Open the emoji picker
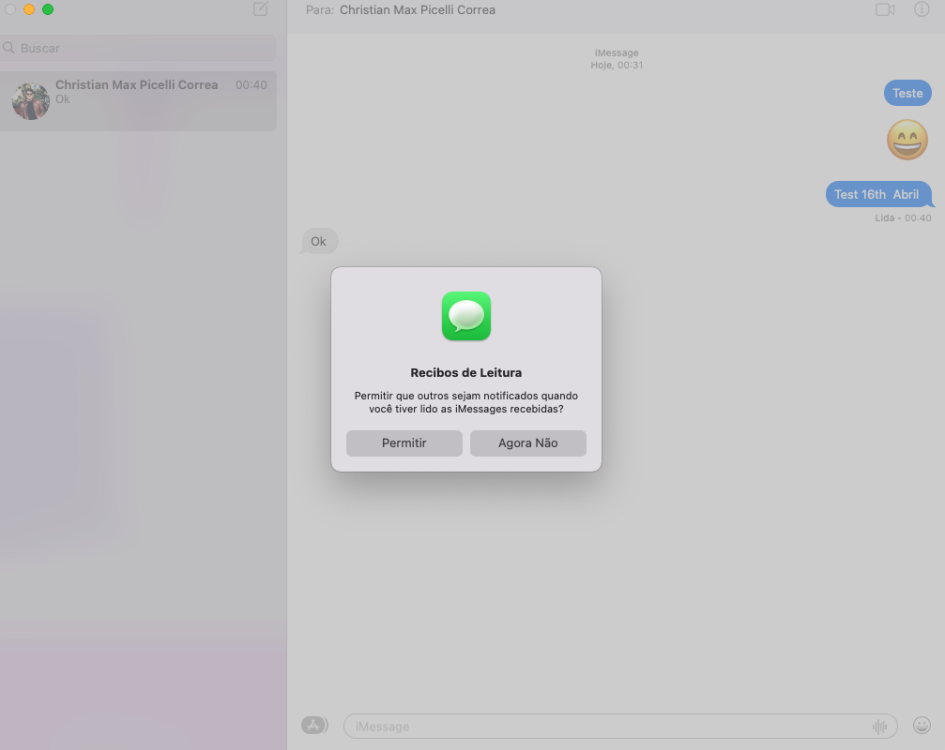Viewport: 945px width, 750px height. pyautogui.click(x=921, y=725)
